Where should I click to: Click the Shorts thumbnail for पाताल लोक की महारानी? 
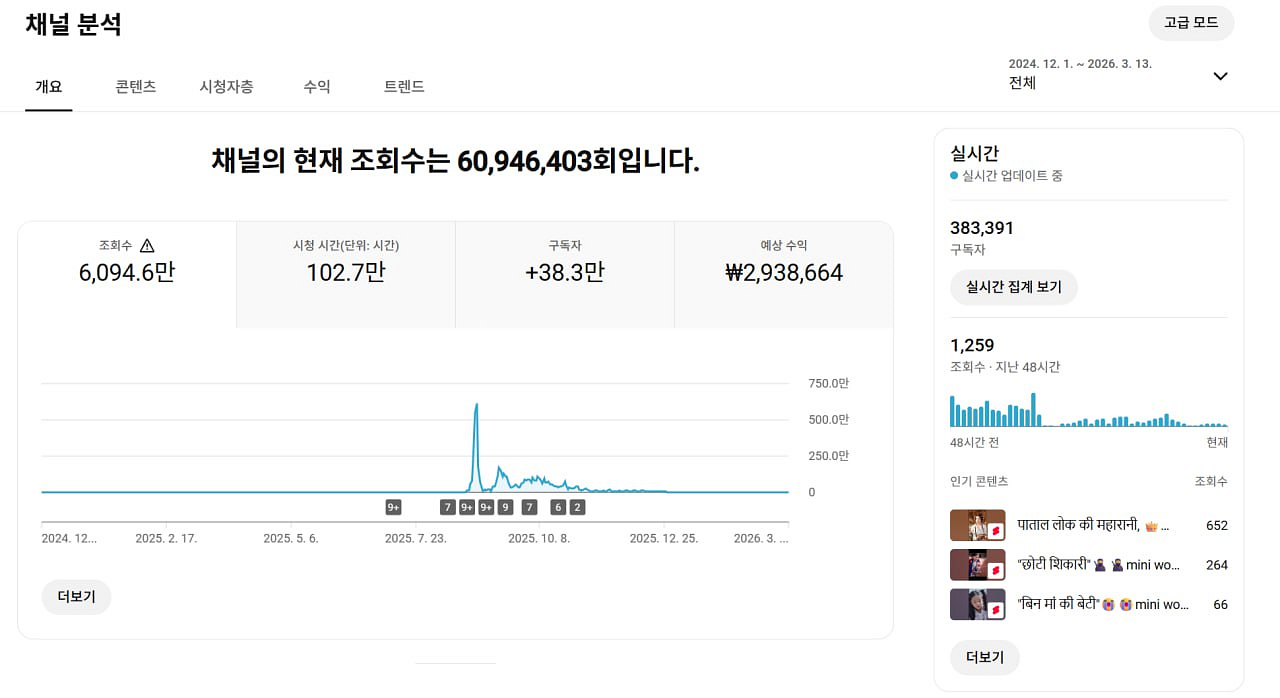point(976,525)
